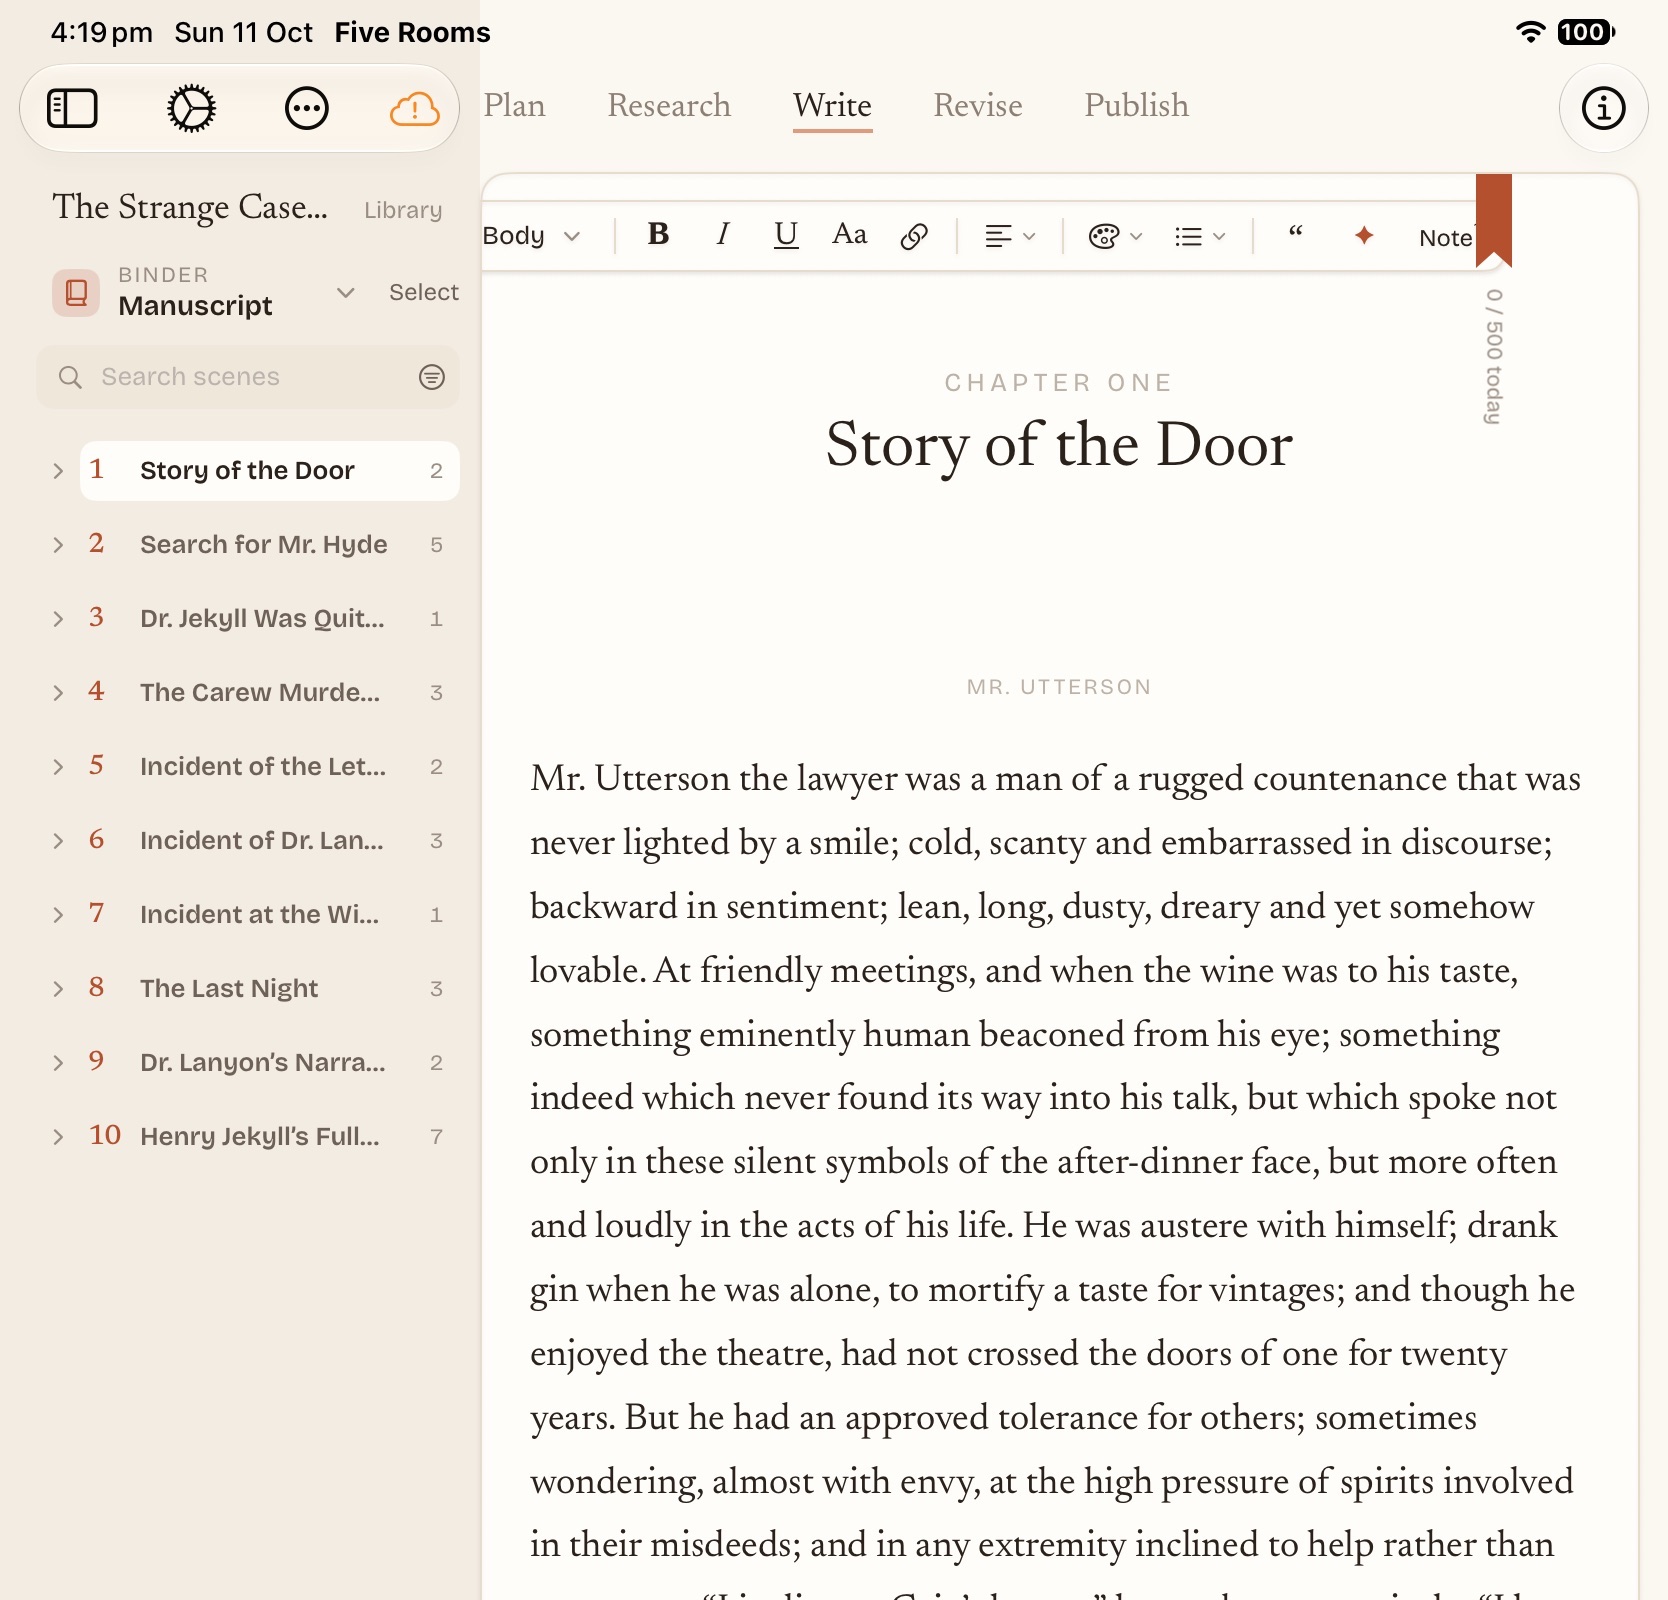Tap the Select button in binder
This screenshot has height=1600, width=1668.
(424, 292)
